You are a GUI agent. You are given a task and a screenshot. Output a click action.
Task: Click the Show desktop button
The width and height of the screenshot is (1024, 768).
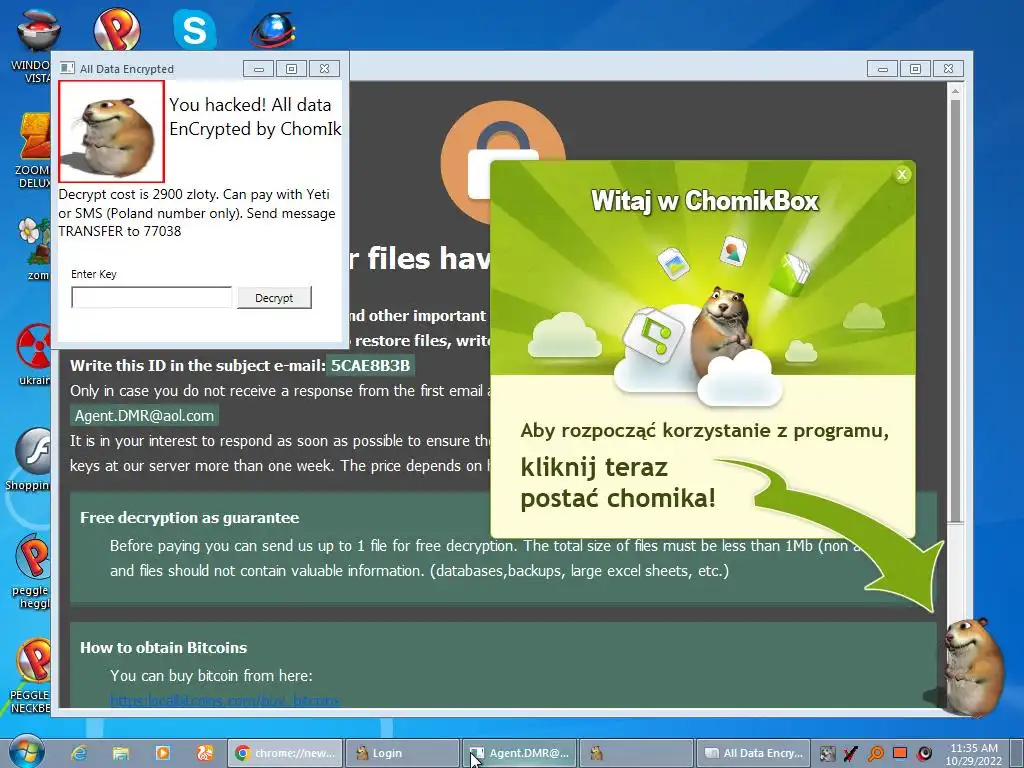tap(1017, 754)
